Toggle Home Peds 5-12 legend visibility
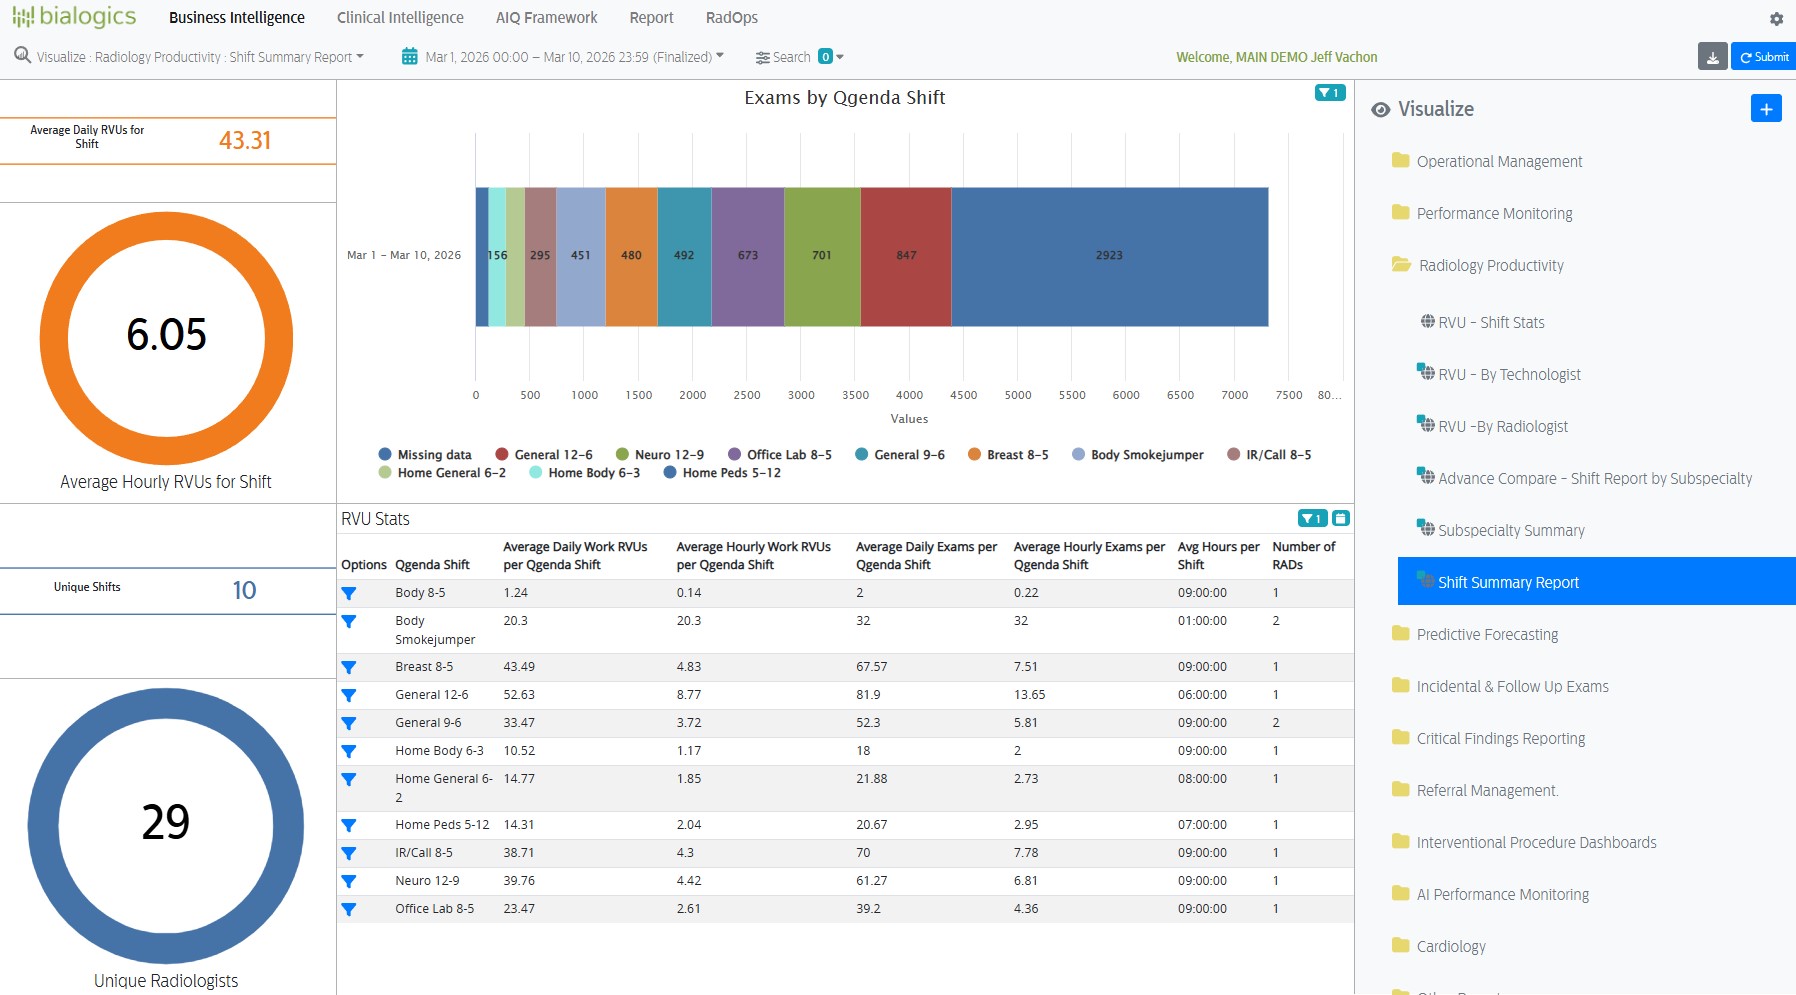The image size is (1796, 995). 722,473
